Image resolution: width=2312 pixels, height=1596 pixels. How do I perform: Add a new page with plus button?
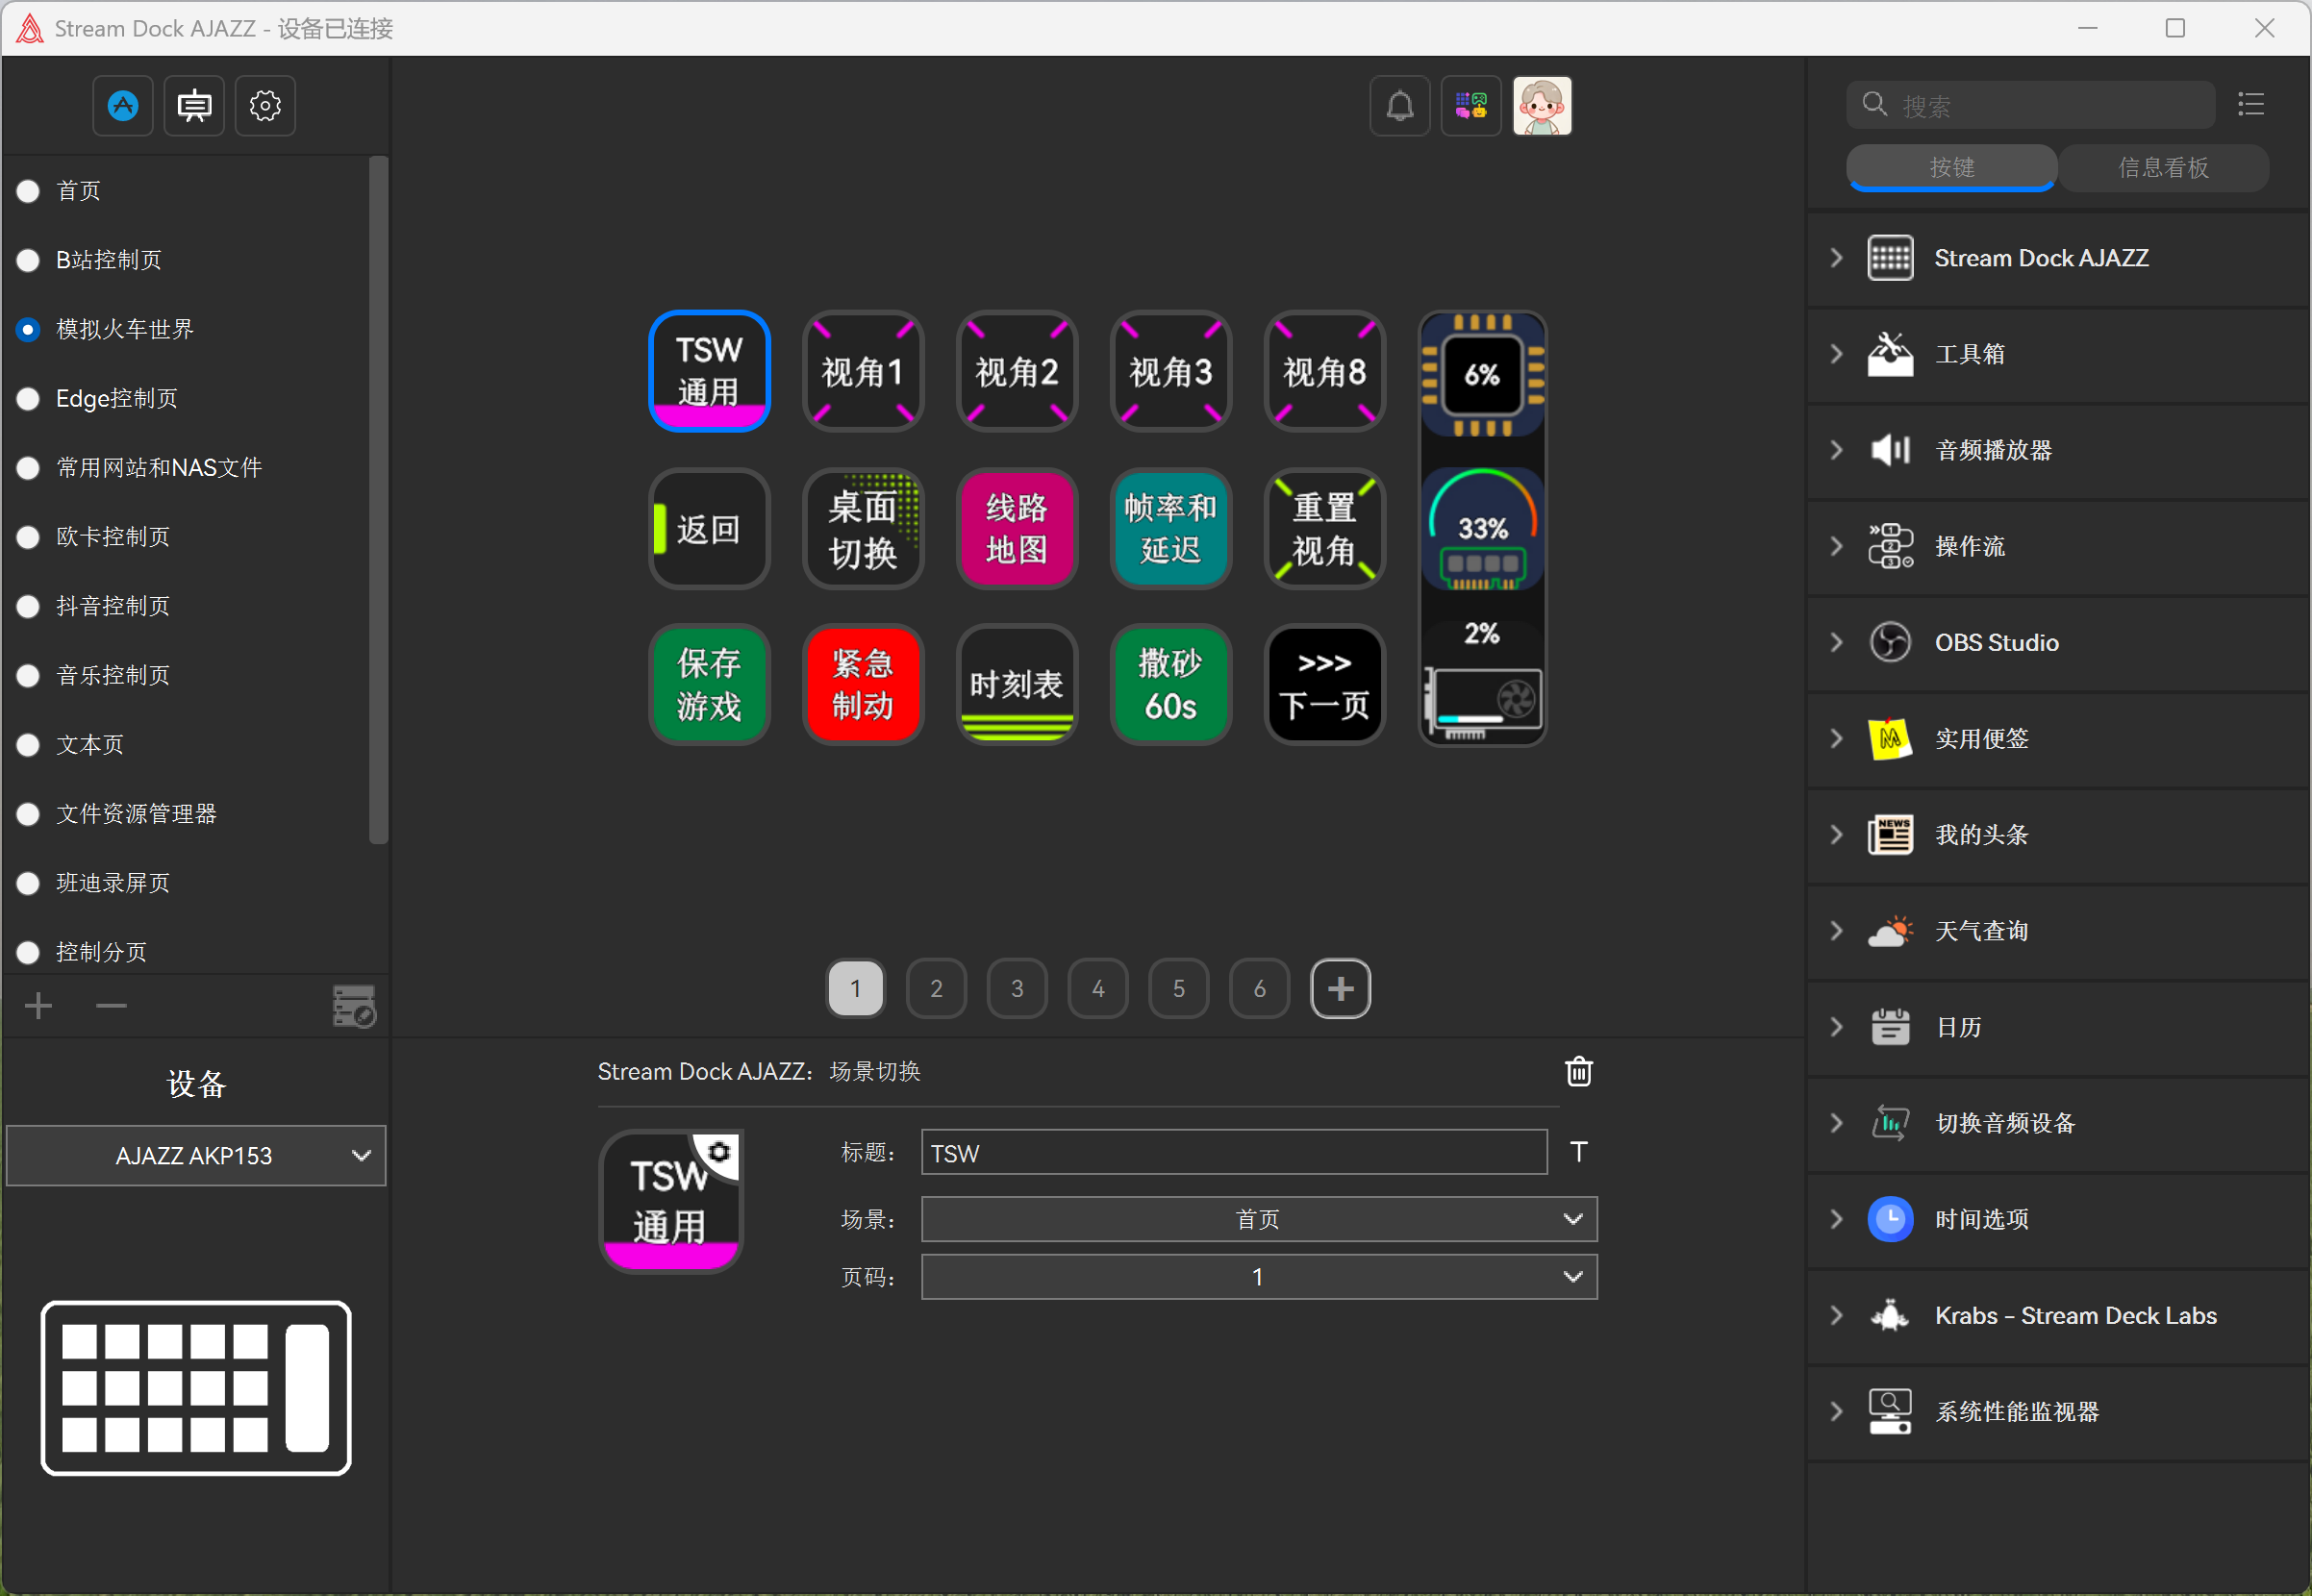coord(1340,989)
